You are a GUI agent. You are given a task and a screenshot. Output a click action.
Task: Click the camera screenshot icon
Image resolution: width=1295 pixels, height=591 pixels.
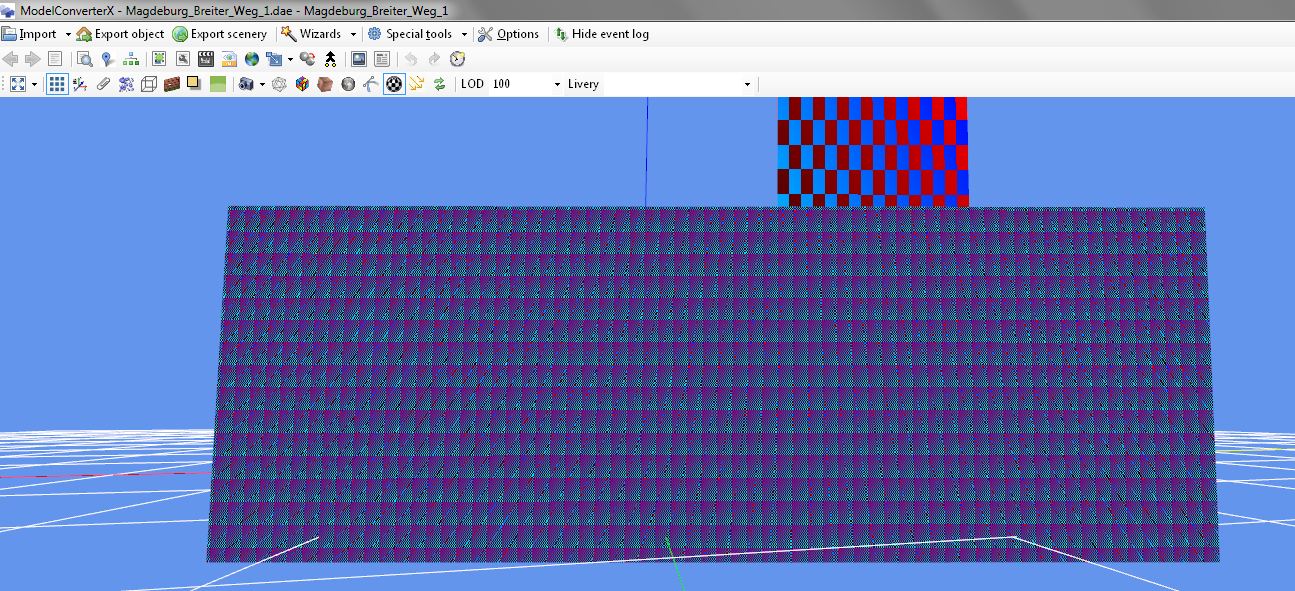(246, 84)
